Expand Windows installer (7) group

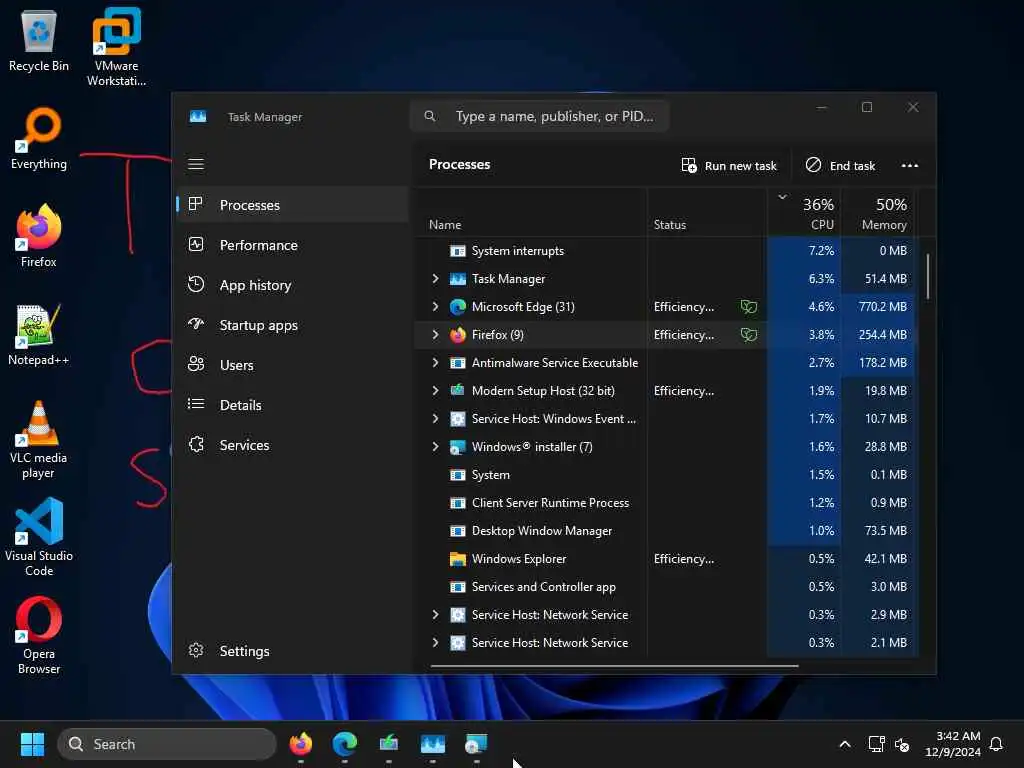(x=436, y=447)
